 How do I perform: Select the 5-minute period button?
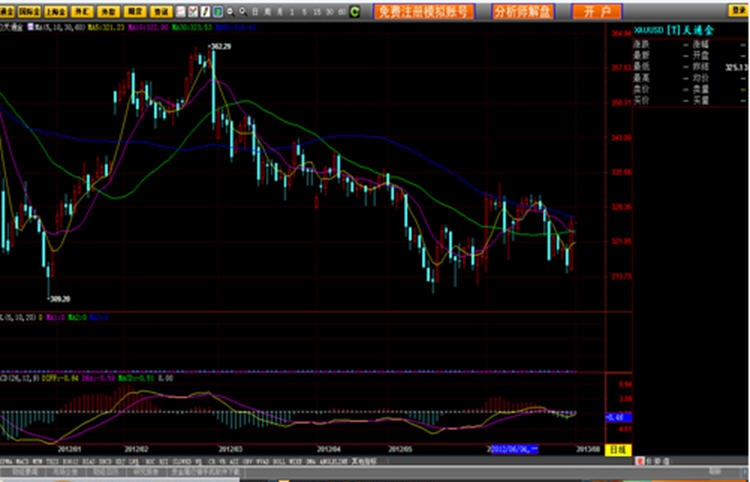[x=304, y=11]
